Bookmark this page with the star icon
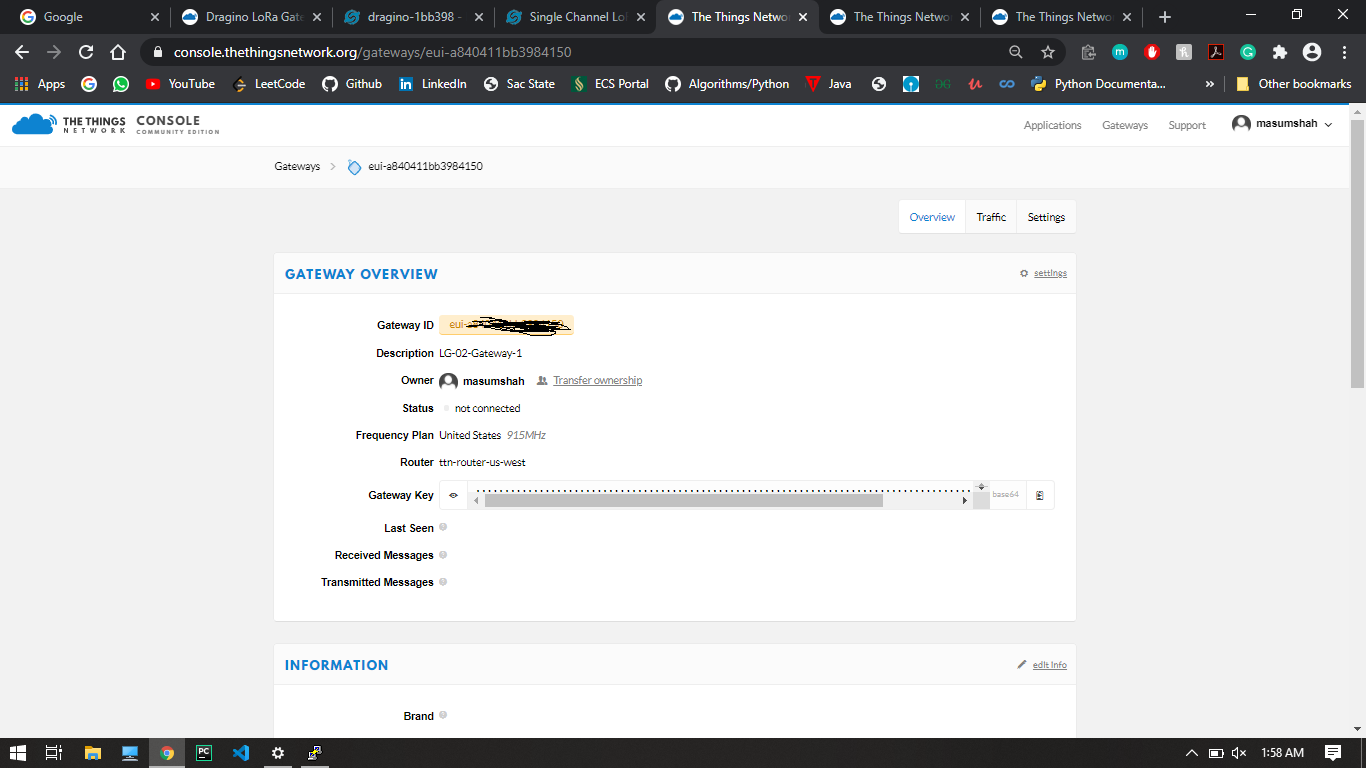 tap(1048, 52)
